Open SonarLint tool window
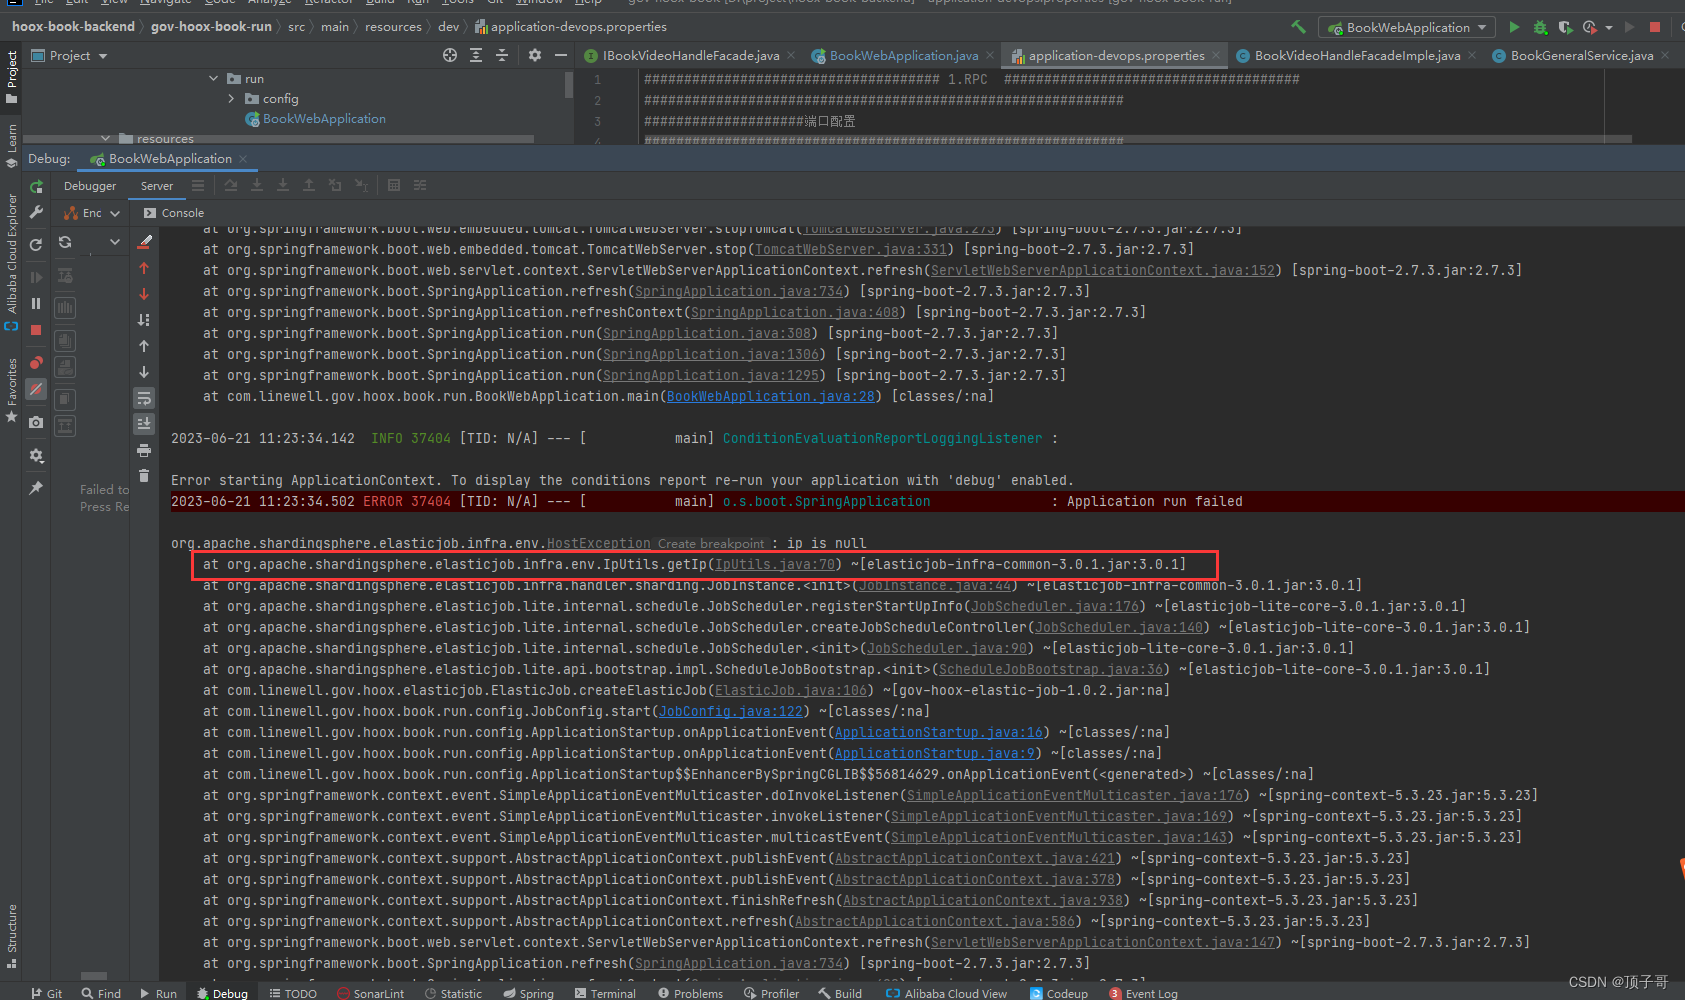The image size is (1685, 1000). 370,993
